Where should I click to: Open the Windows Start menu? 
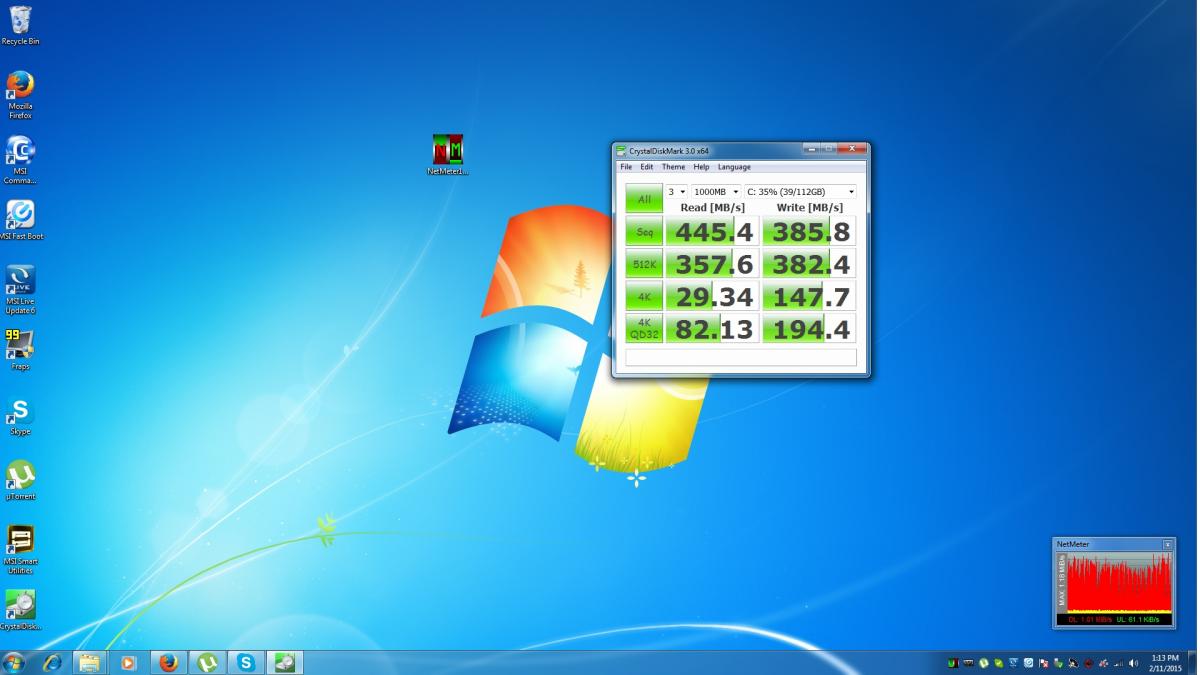pos(14,662)
